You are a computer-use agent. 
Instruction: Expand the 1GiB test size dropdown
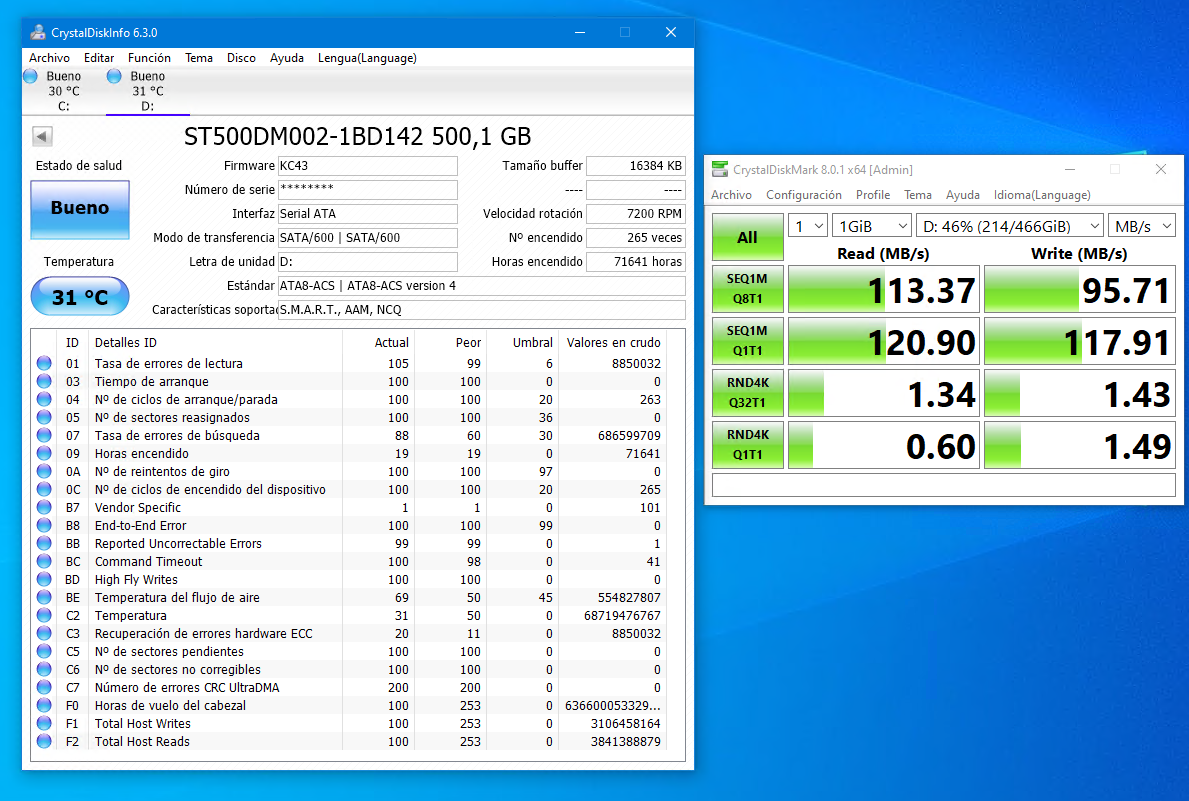pos(872,226)
